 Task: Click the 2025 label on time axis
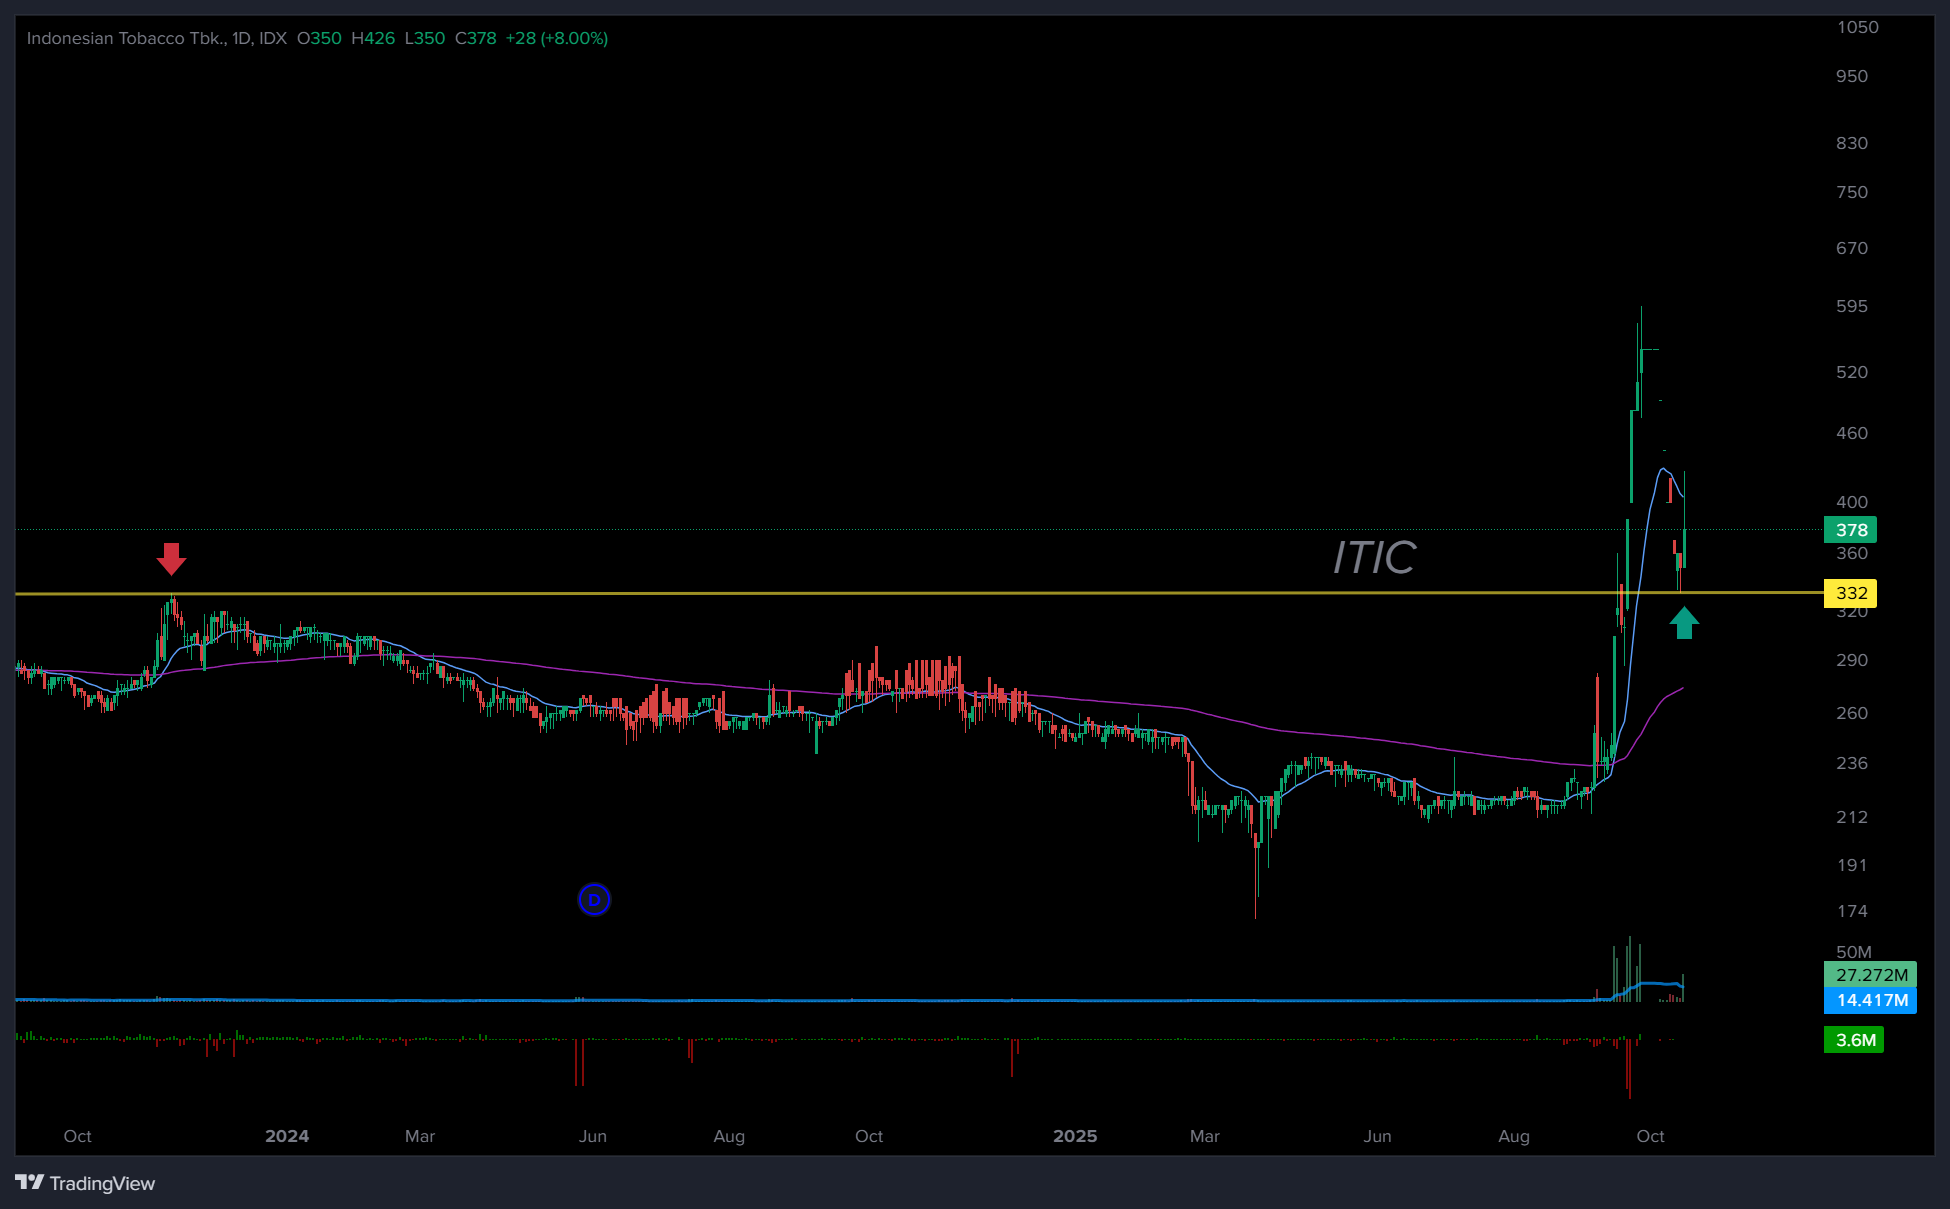tap(1075, 1136)
